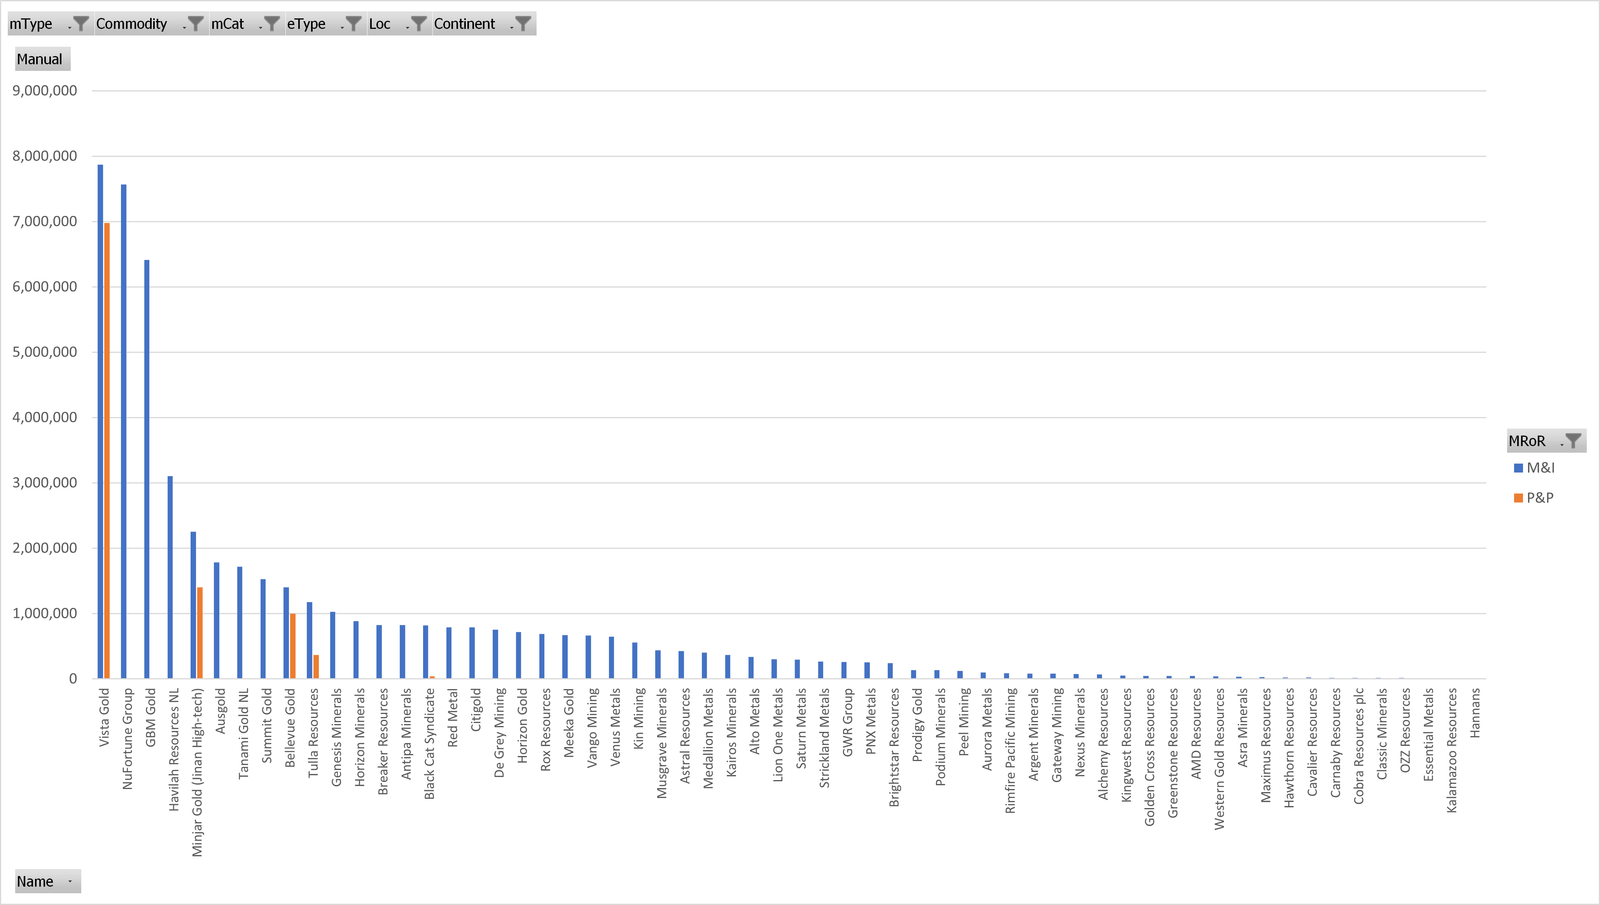Screen dimensions: 1600x905
Task: Click the NuFortune Group M&I bar
Action: tap(124, 432)
